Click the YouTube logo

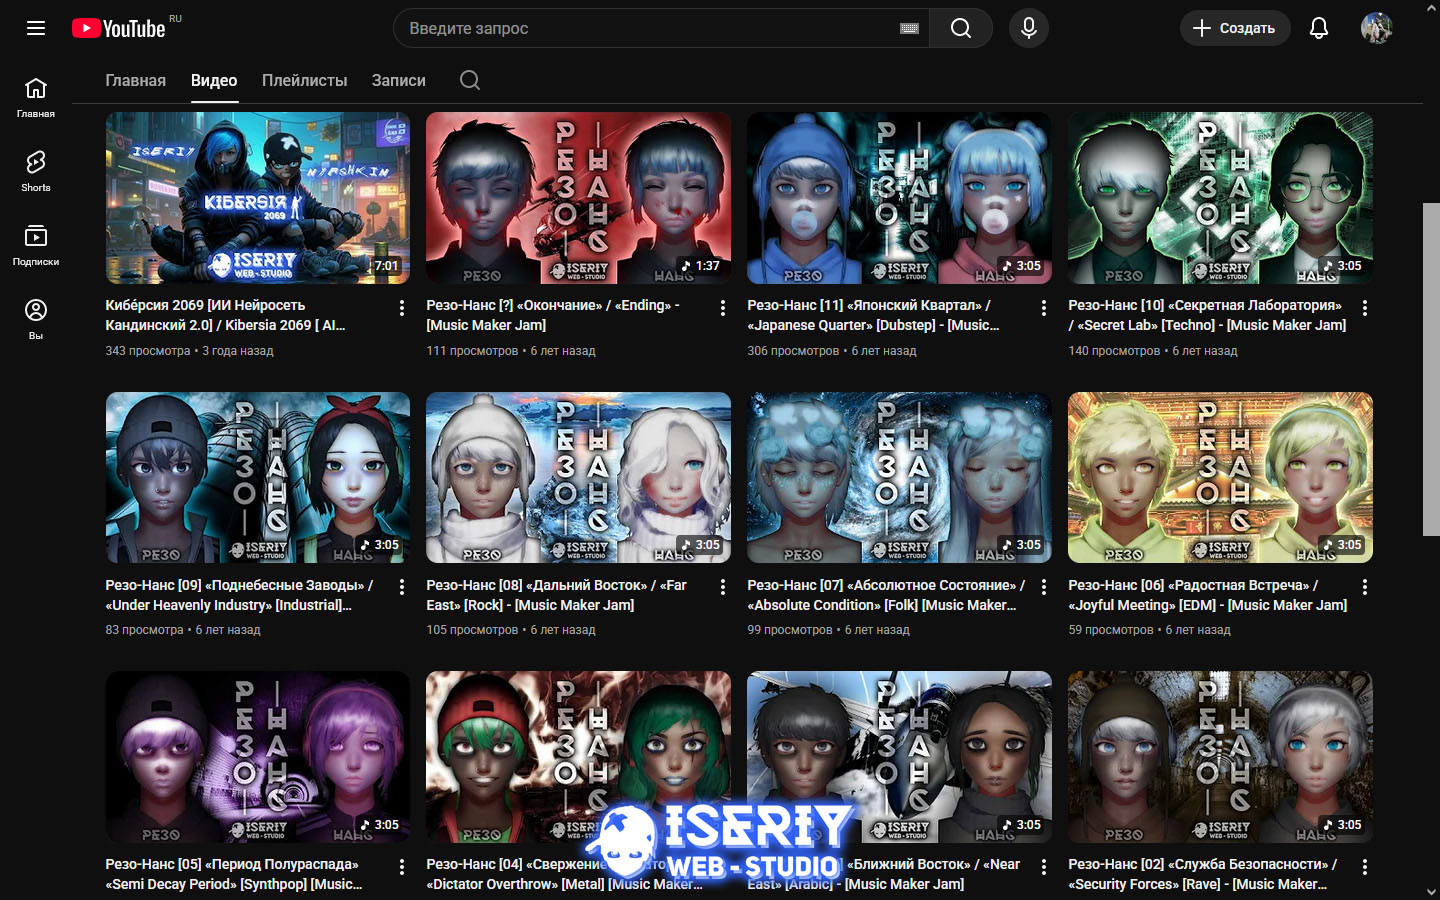click(x=119, y=28)
